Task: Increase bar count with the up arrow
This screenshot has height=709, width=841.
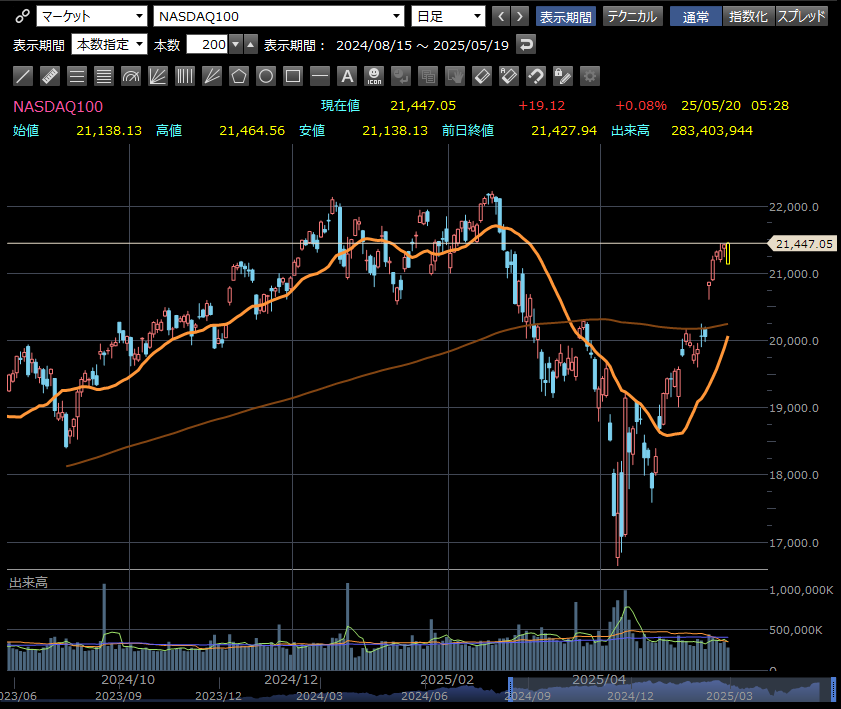Action: (250, 45)
